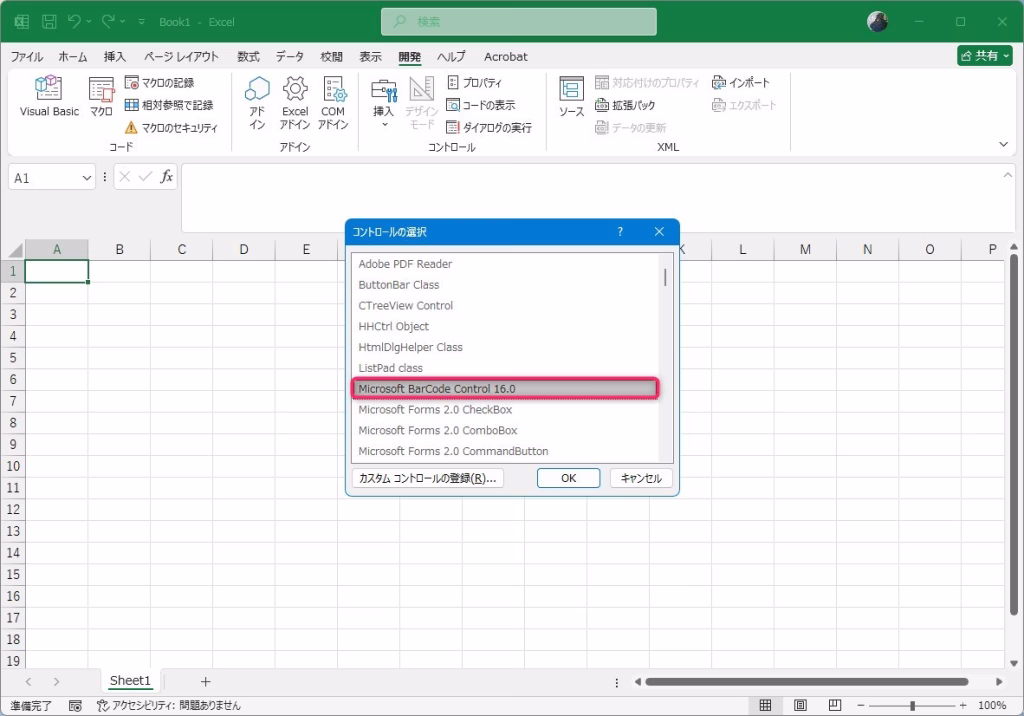
Task: Open the Visual Basic editor
Action: [49, 97]
